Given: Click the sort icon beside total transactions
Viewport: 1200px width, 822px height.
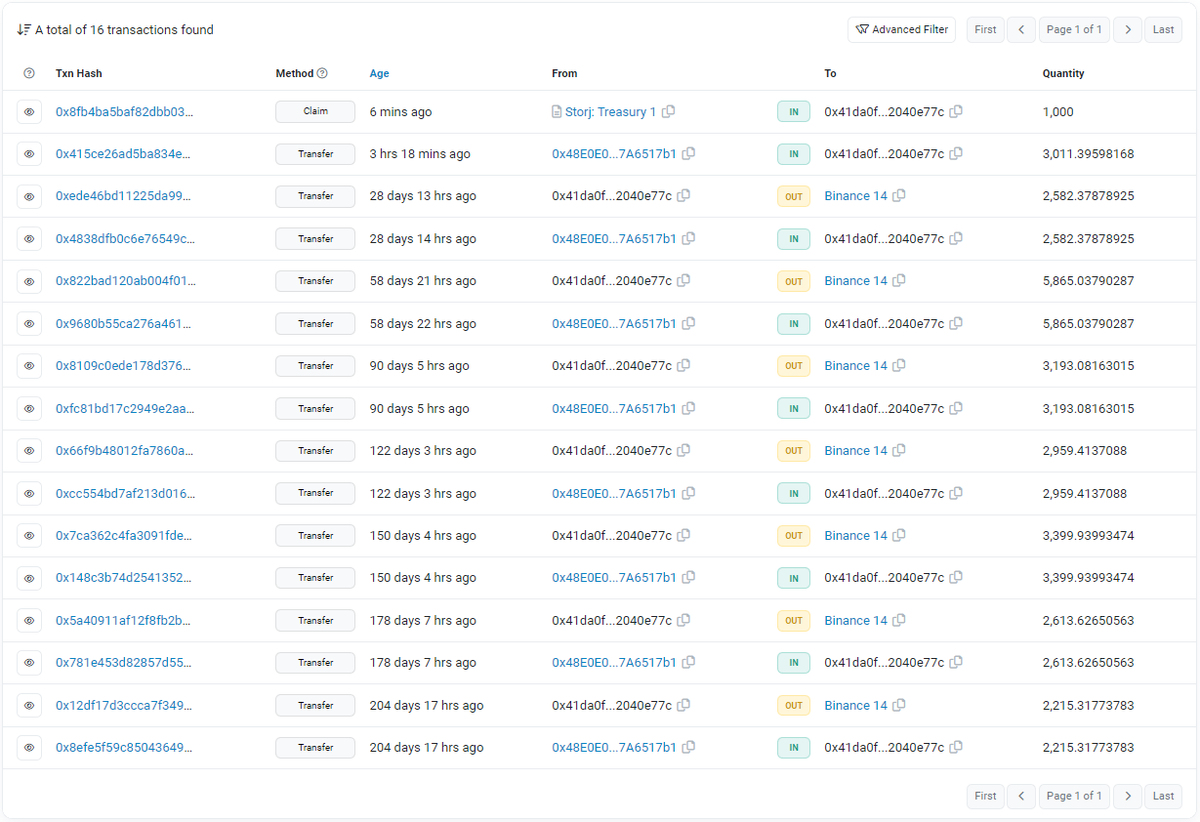Looking at the screenshot, I should pos(24,30).
